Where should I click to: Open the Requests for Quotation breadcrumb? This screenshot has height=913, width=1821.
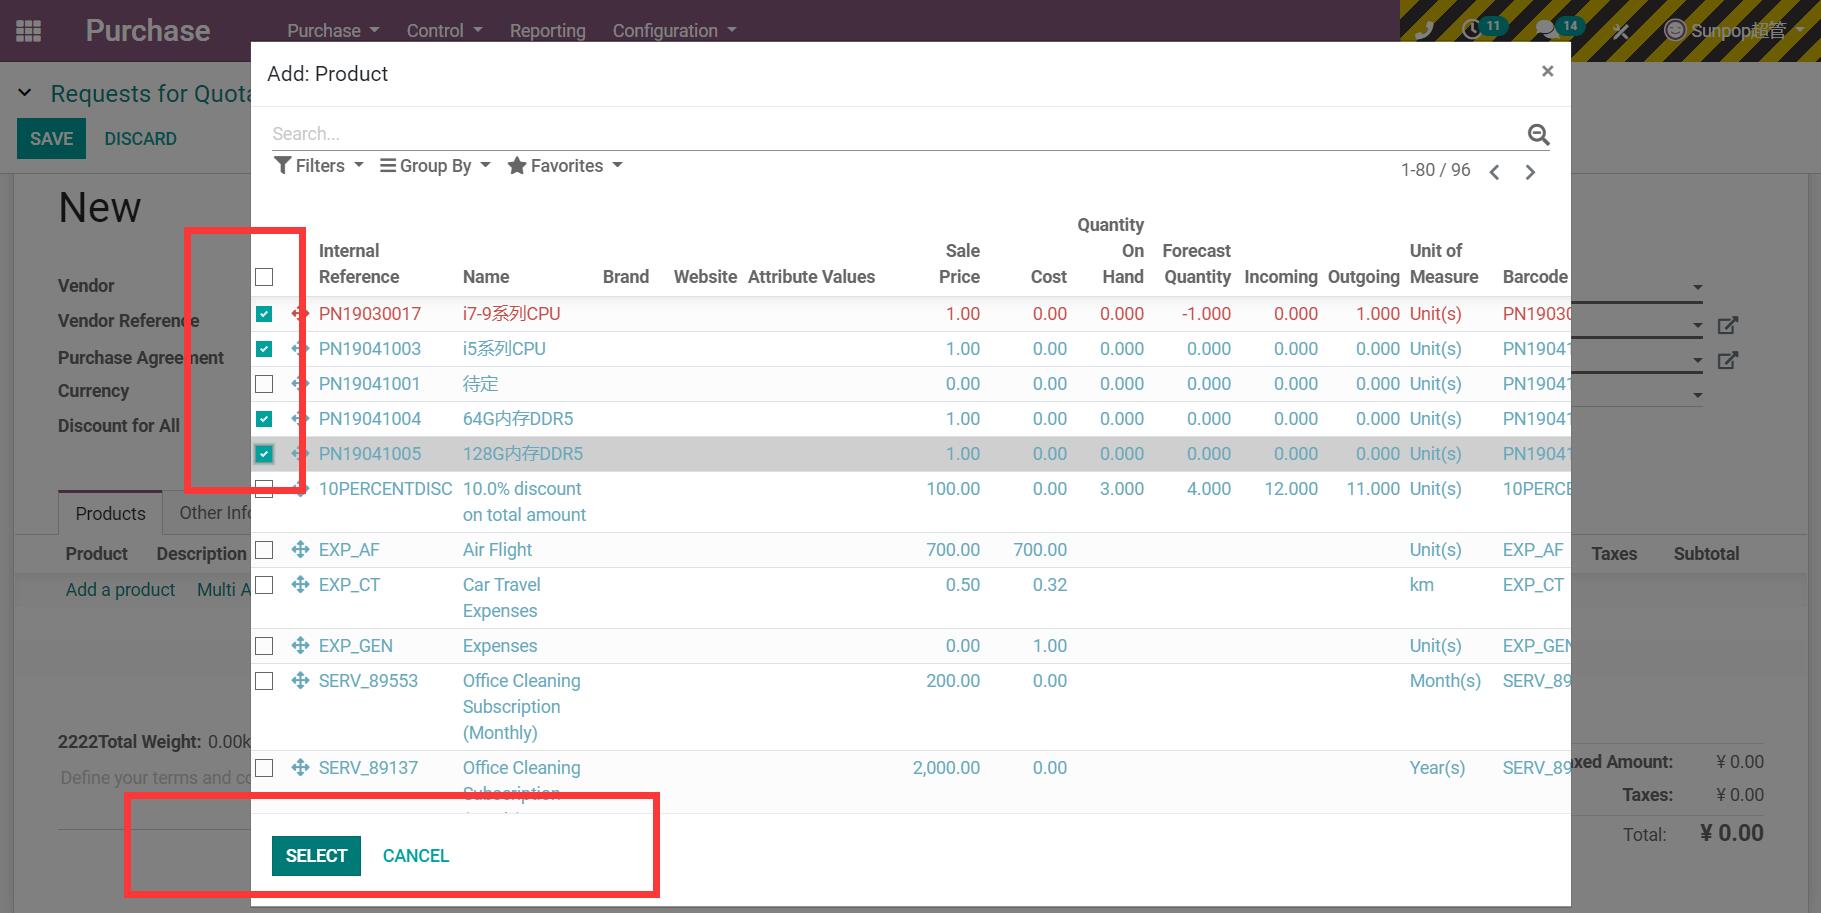coord(150,94)
